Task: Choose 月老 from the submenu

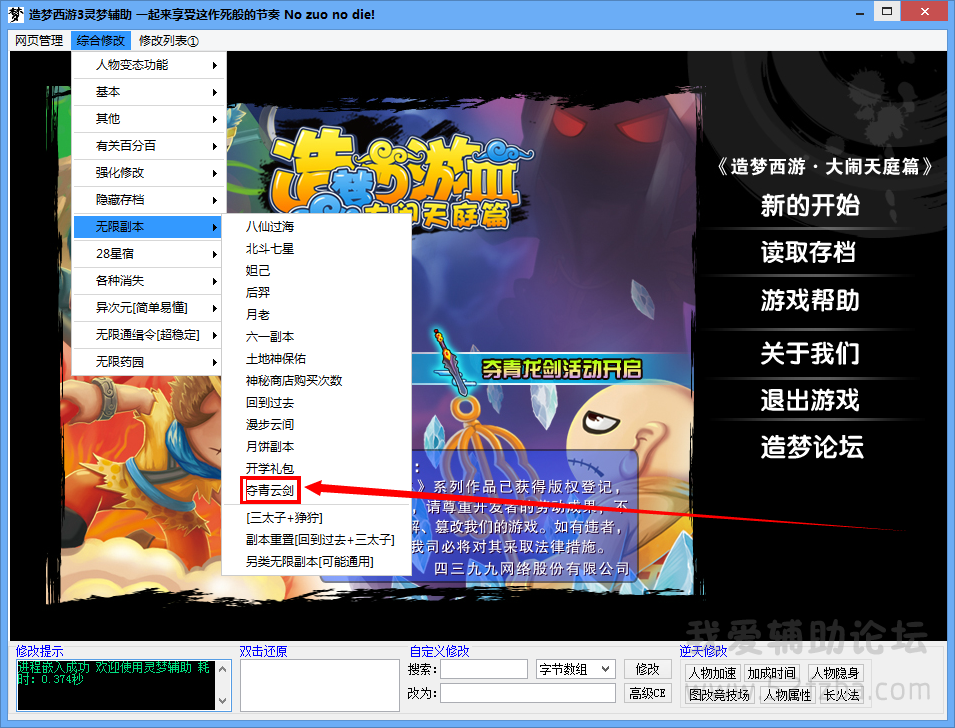Action: pyautogui.click(x=317, y=315)
